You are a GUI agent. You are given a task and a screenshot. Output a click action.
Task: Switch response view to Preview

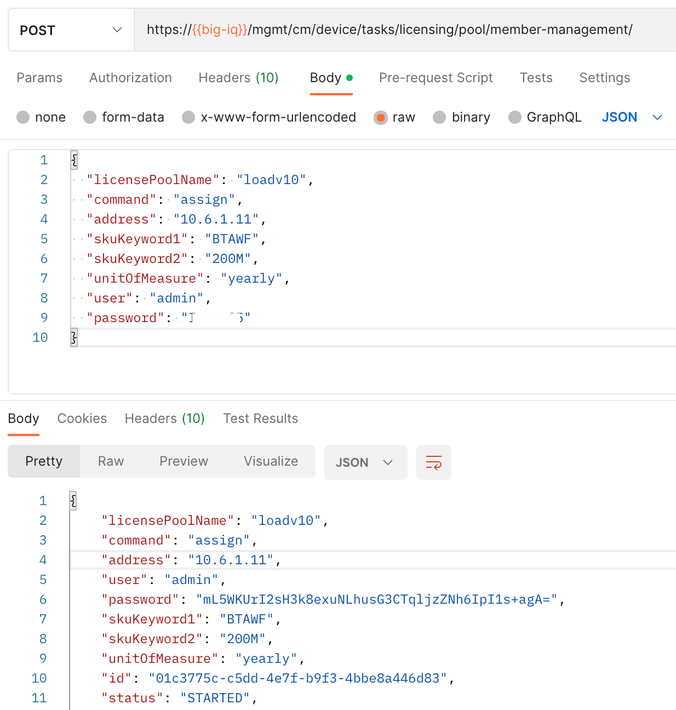[x=184, y=461]
